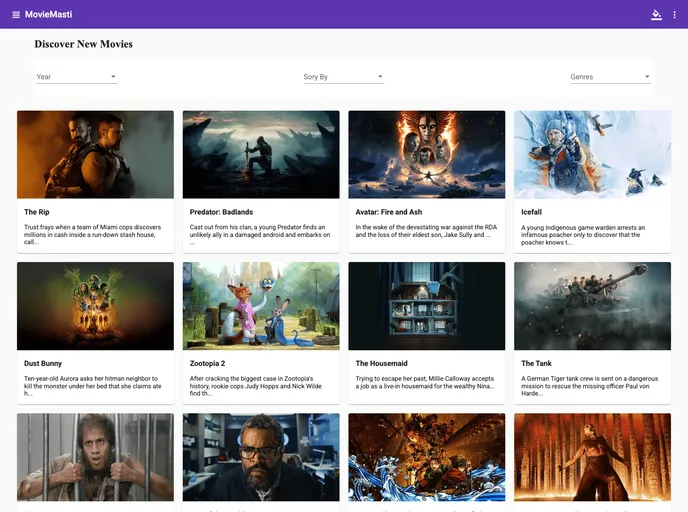The width and height of the screenshot is (688, 512).
Task: Expand the Genres filter dropdown
Action: point(610,77)
